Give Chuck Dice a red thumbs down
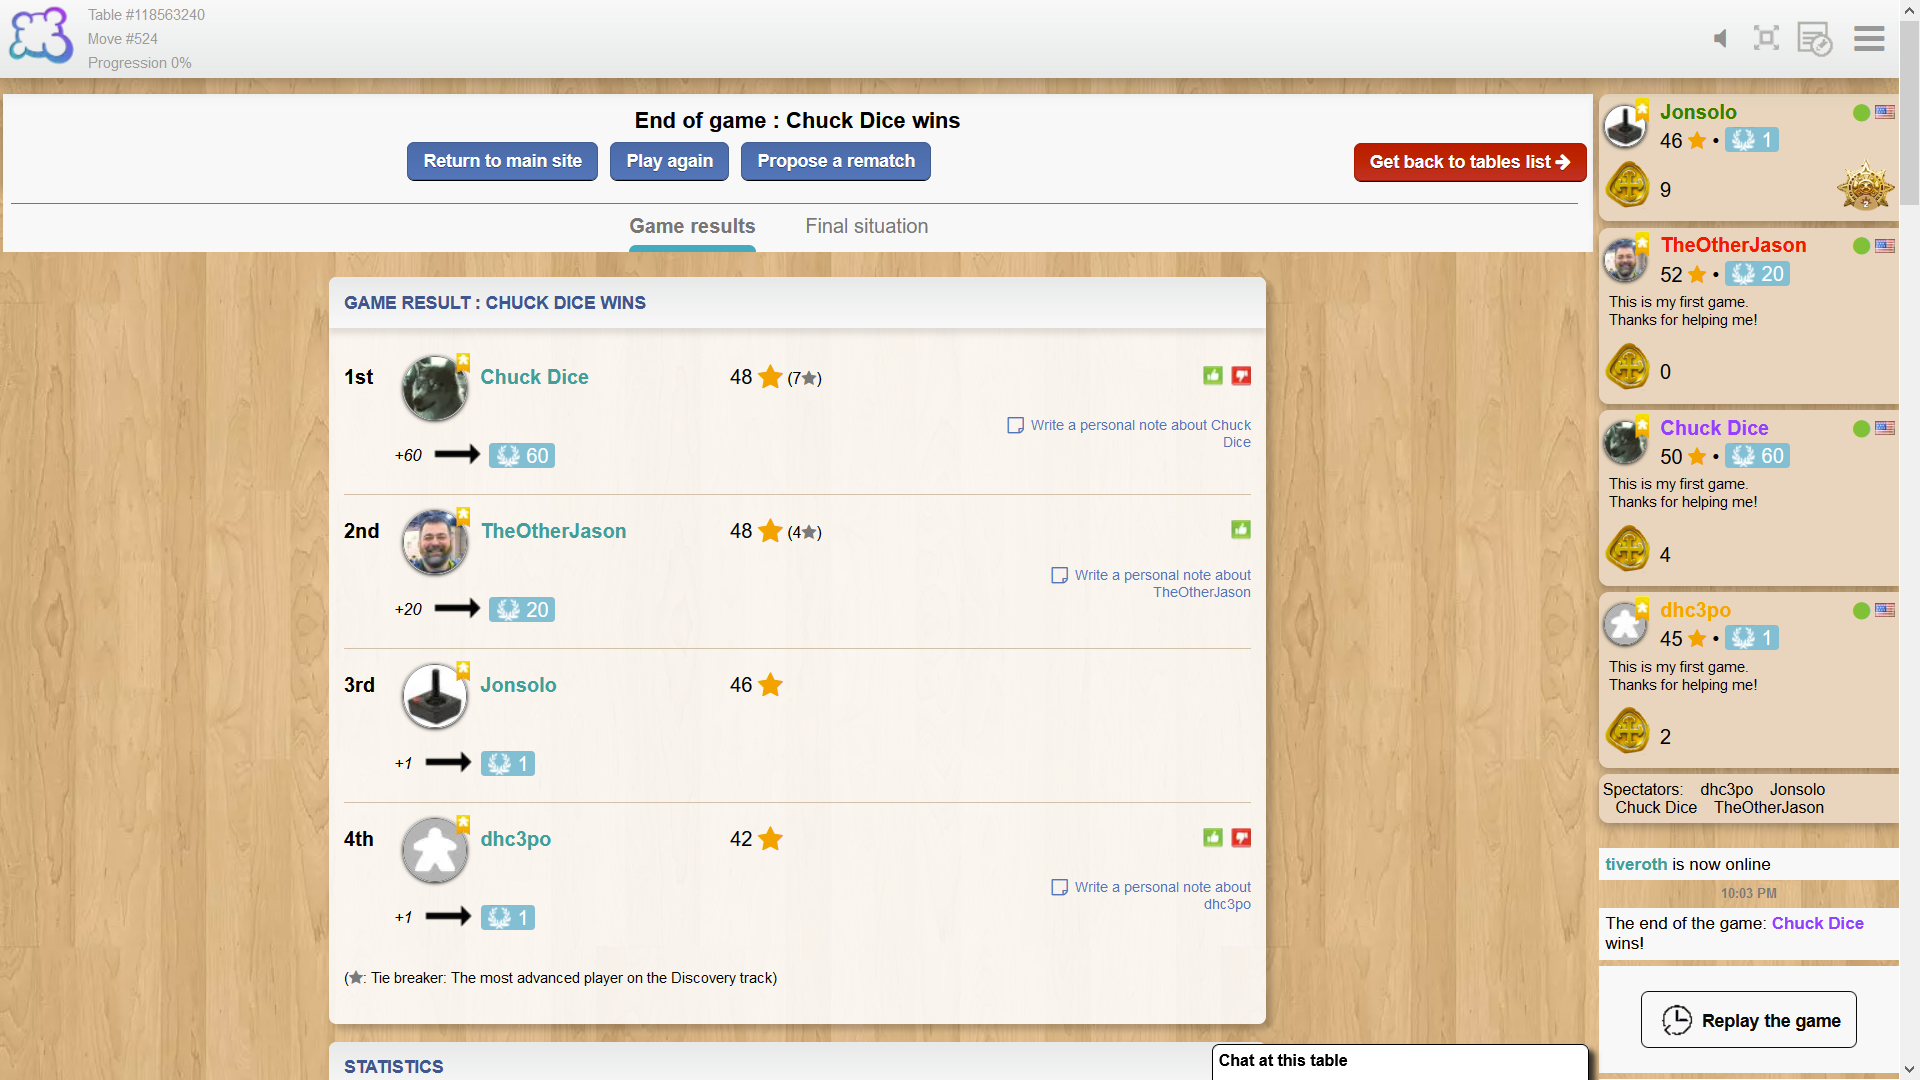 point(1241,376)
